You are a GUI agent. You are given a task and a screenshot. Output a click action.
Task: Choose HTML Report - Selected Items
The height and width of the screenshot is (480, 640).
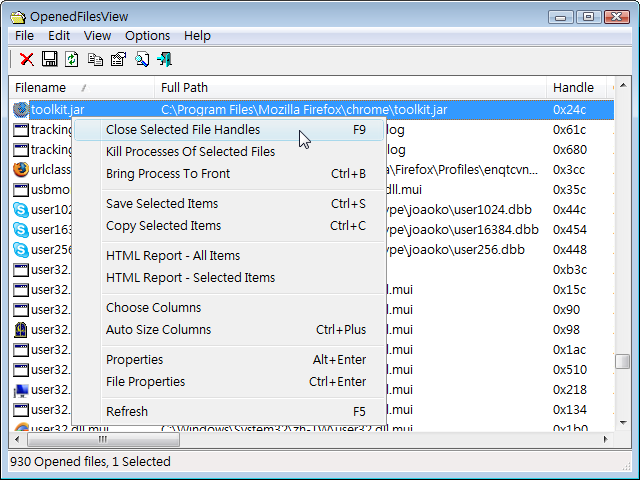[229, 278]
